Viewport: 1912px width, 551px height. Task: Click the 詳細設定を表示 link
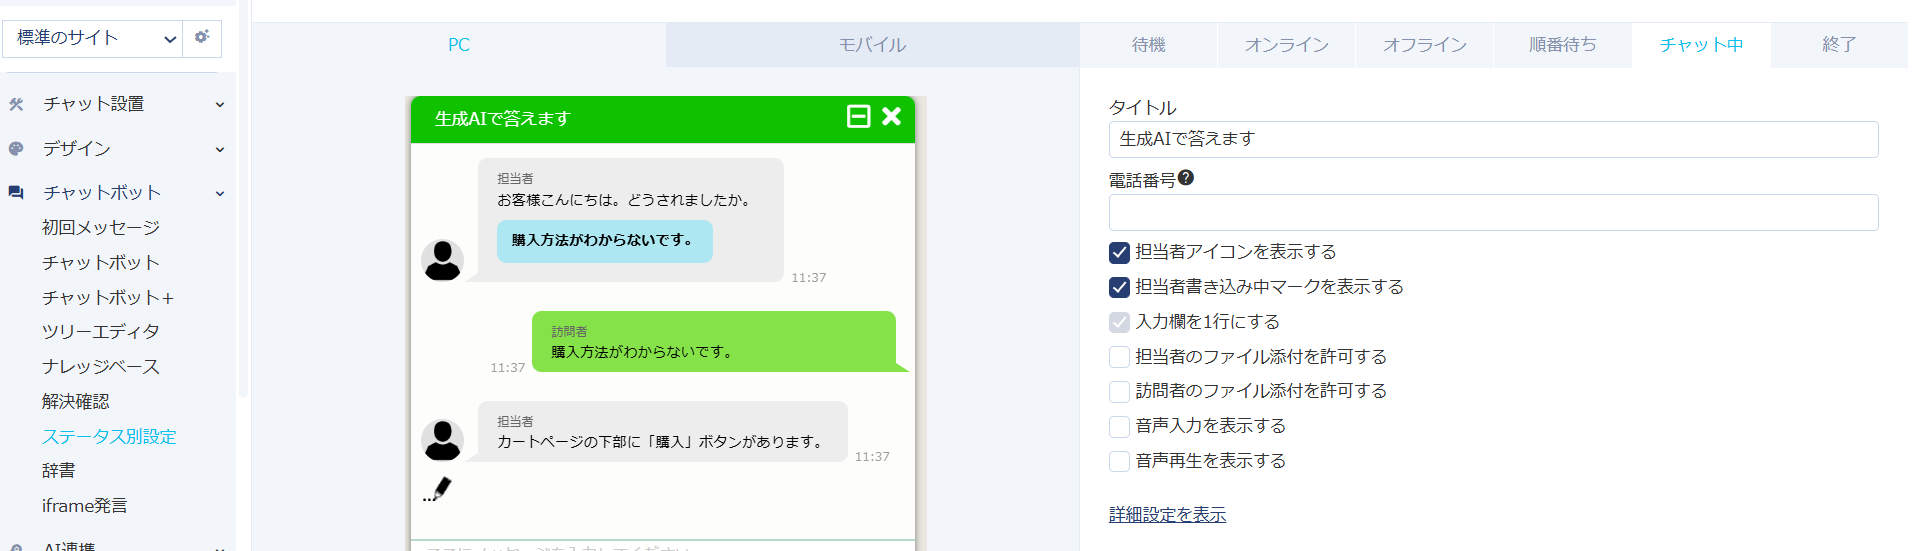point(1167,515)
